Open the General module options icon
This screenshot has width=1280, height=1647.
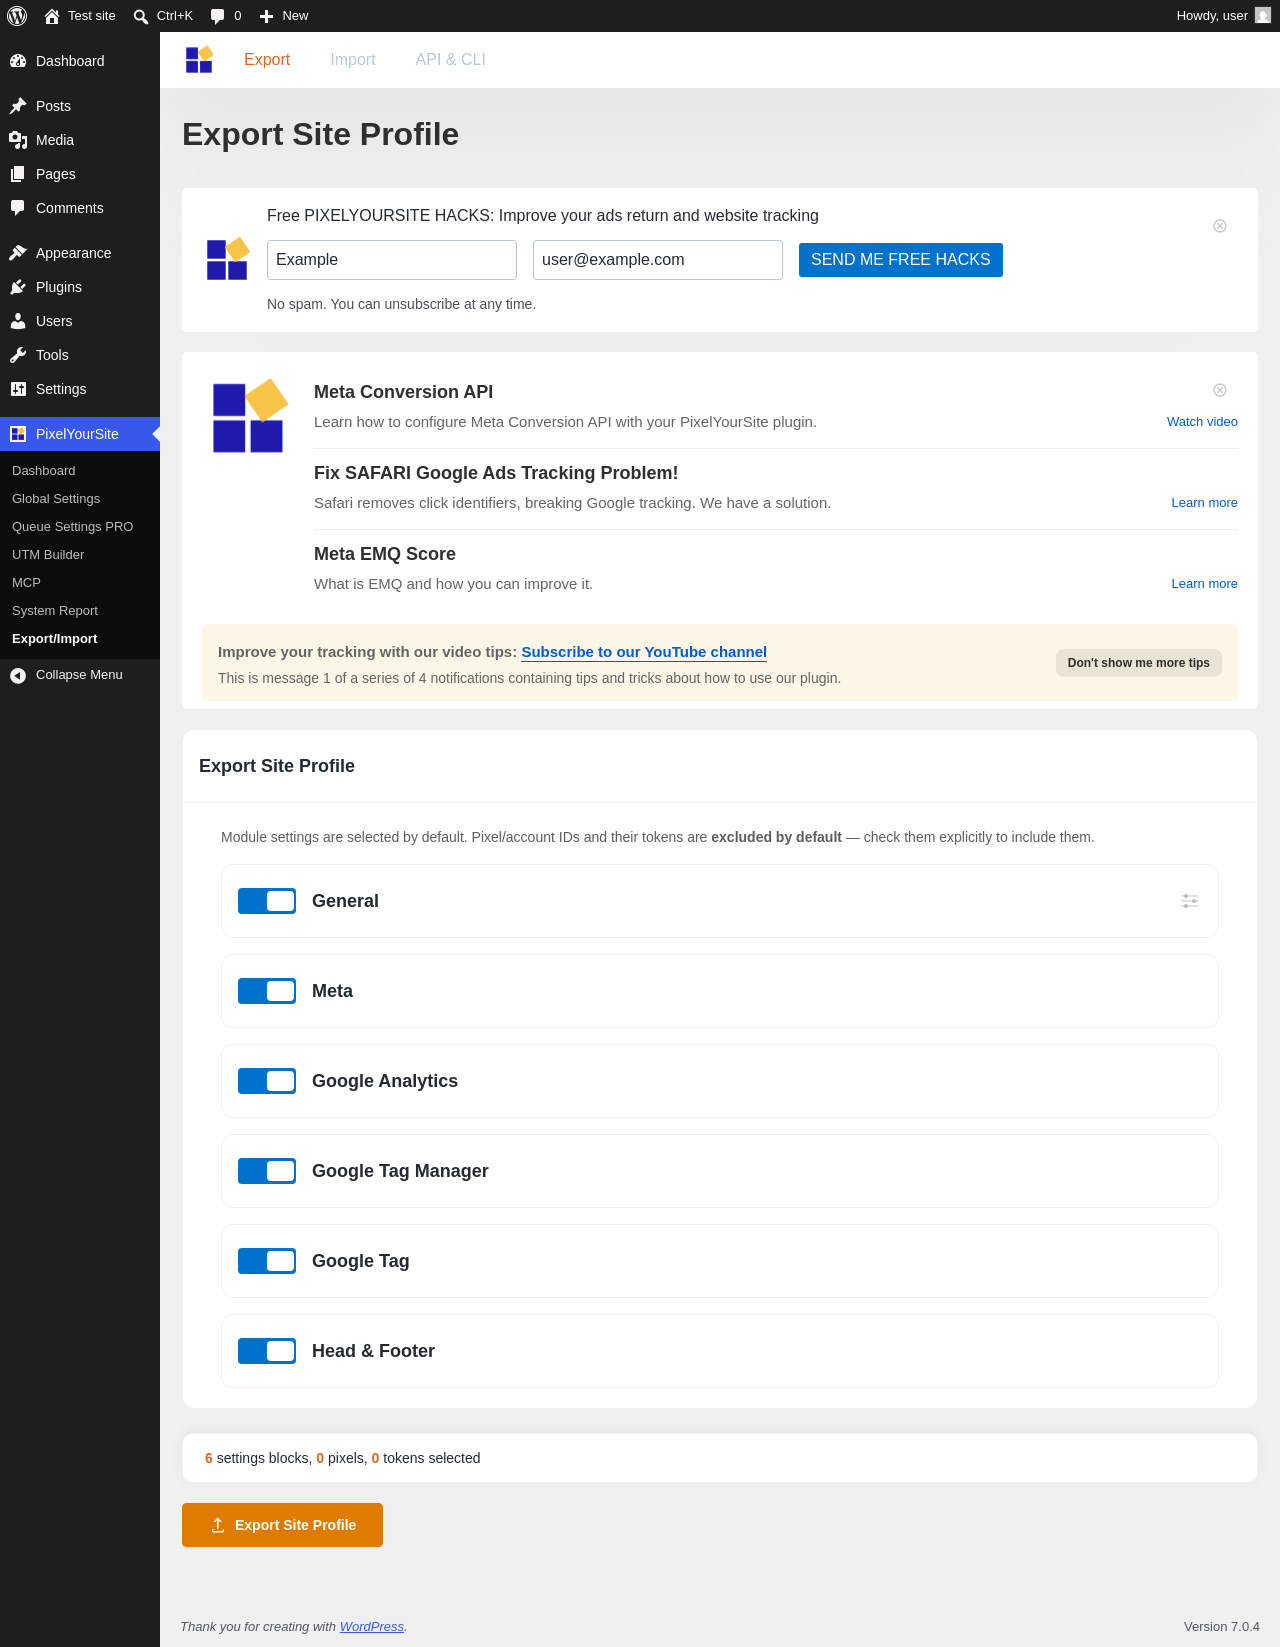(1190, 901)
